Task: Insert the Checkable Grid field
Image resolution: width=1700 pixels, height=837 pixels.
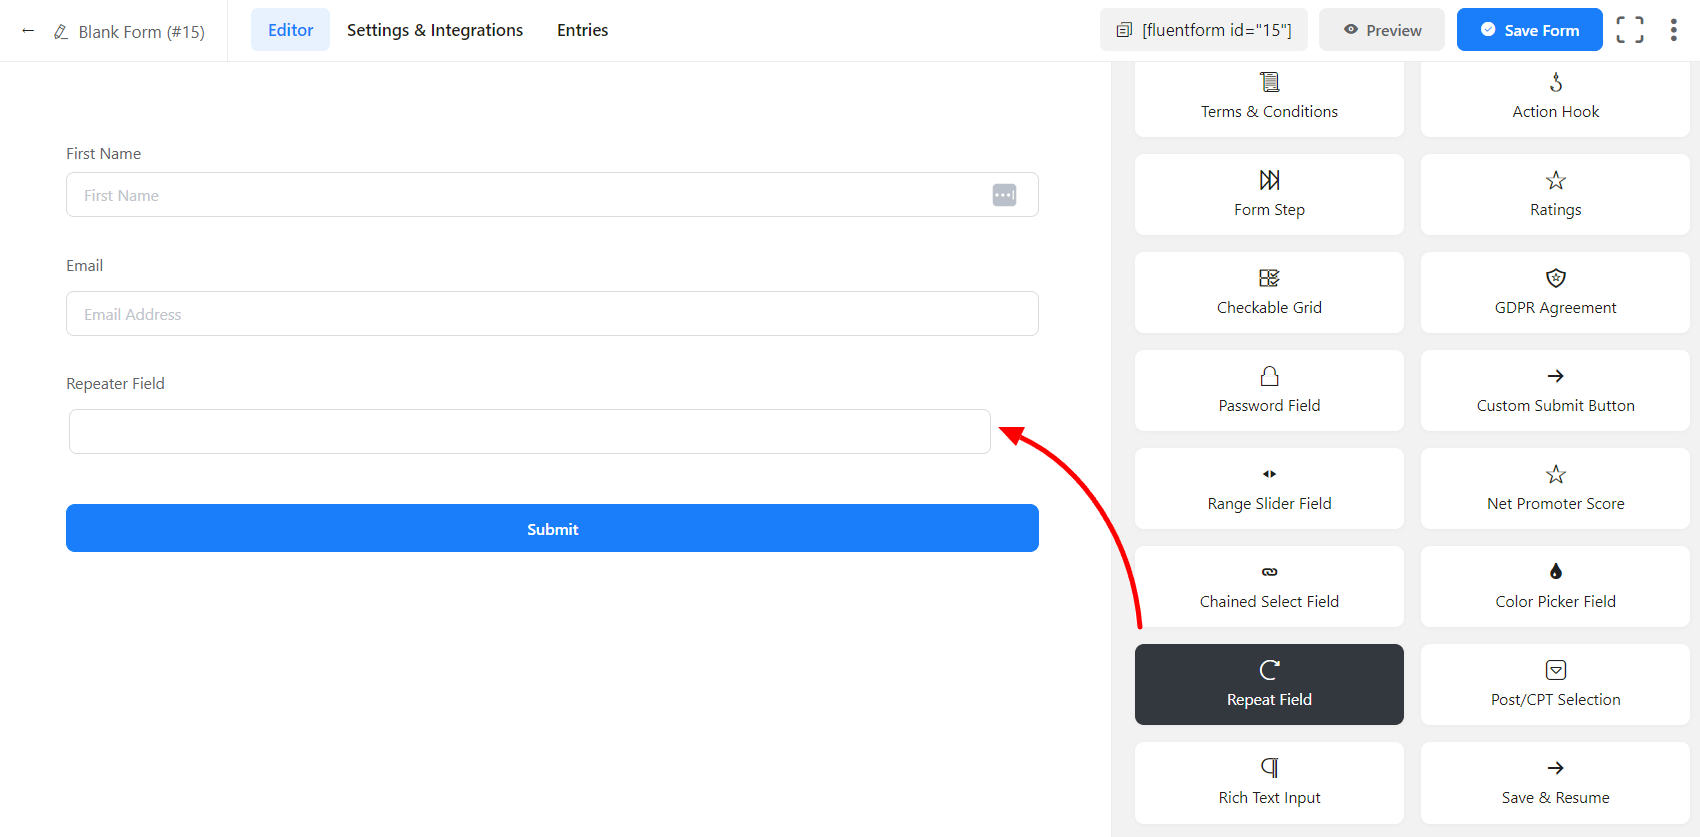Action: point(1268,292)
